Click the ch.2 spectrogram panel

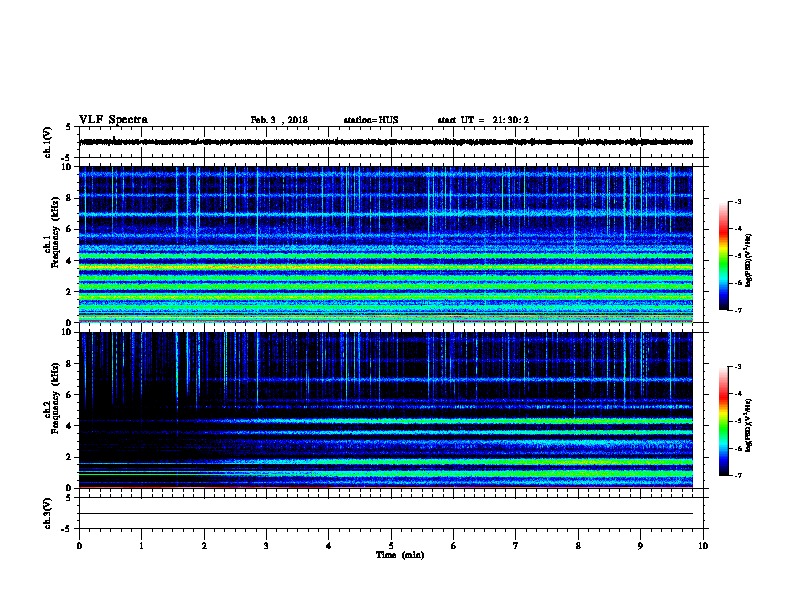tap(386, 410)
